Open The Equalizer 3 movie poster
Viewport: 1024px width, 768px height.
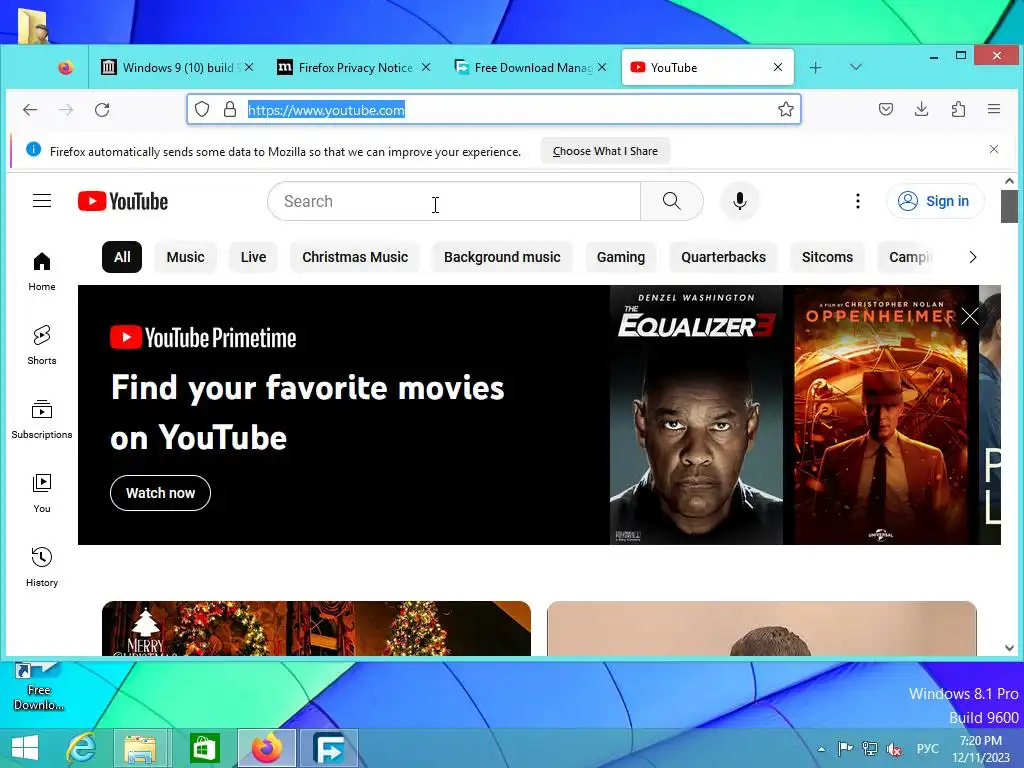pos(696,415)
